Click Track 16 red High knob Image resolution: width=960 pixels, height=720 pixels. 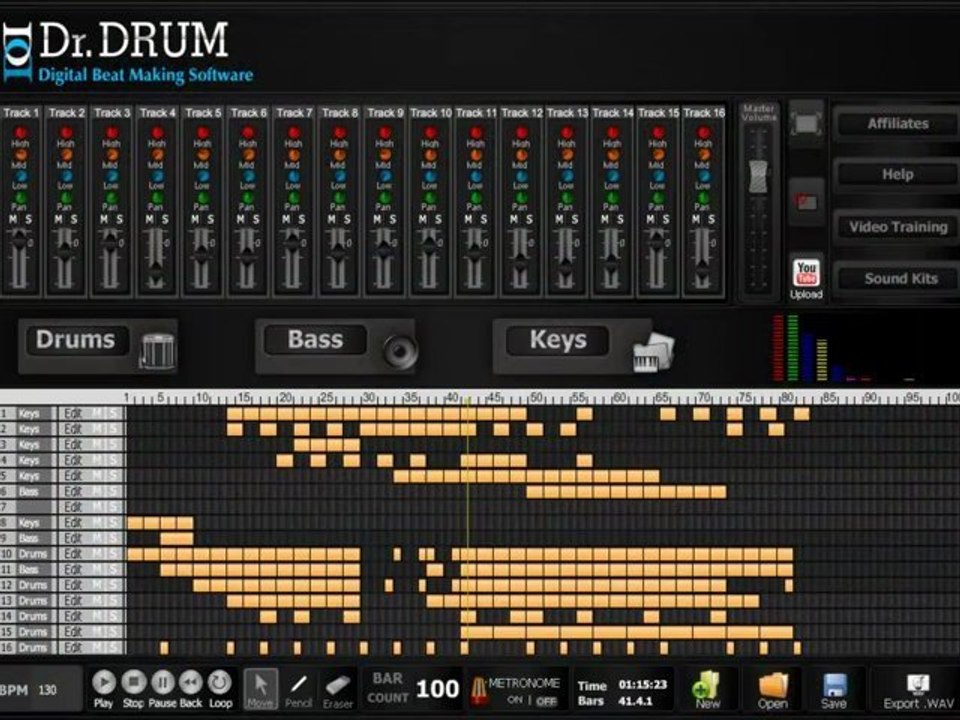pos(703,132)
